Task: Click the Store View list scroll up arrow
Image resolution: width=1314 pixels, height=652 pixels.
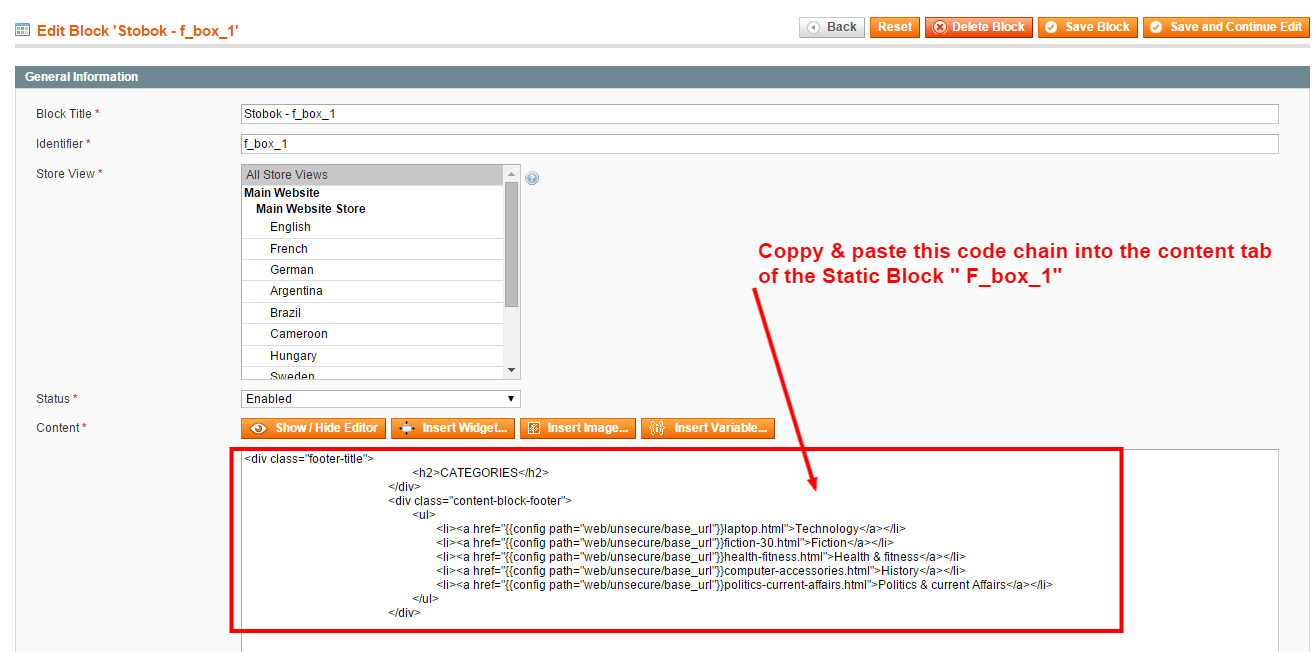Action: coord(512,173)
